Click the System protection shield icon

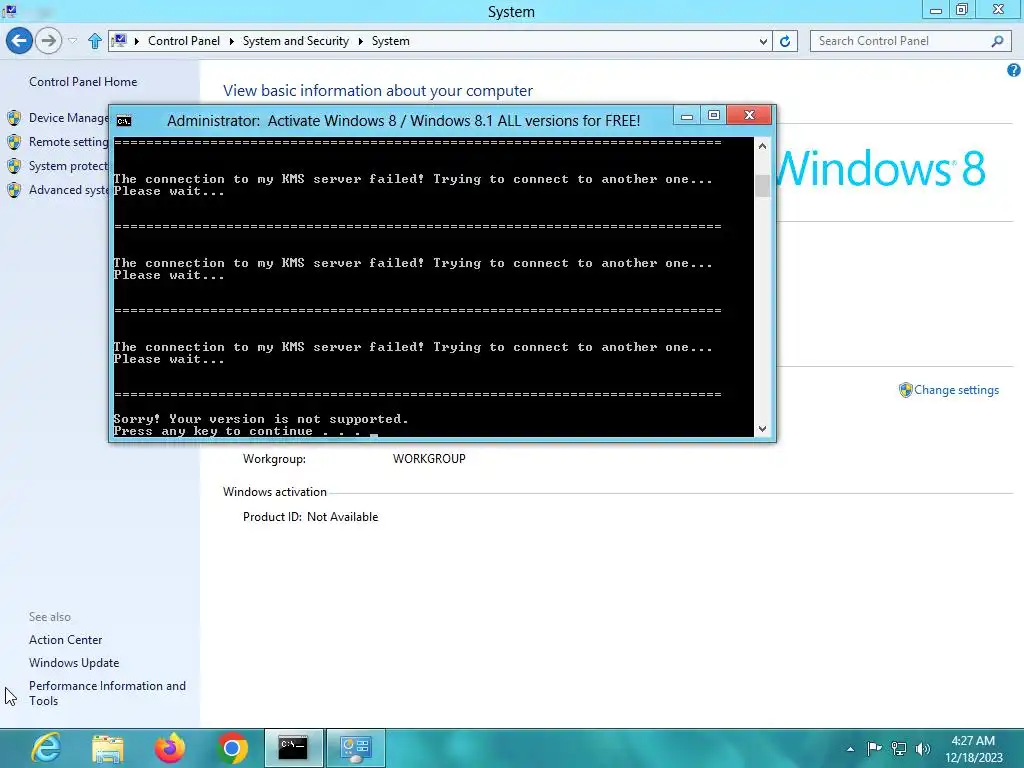(14, 166)
